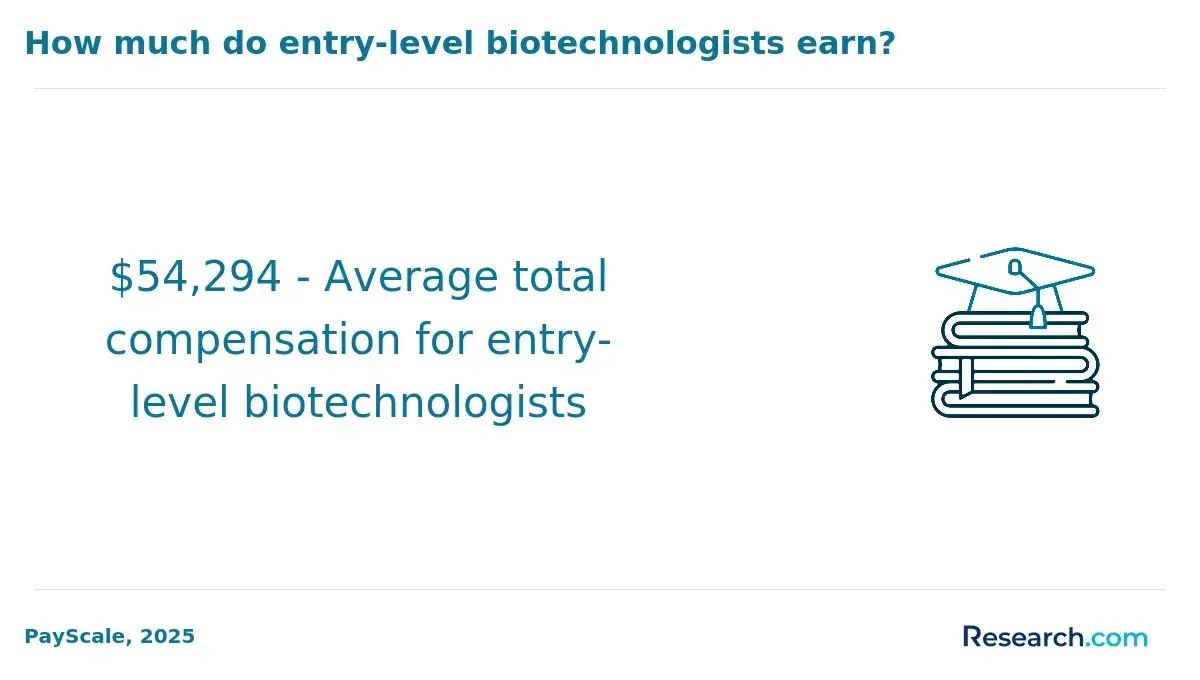Viewport: 1200px width, 680px height.
Task: Click the top book in the stack
Action: tap(1015, 329)
